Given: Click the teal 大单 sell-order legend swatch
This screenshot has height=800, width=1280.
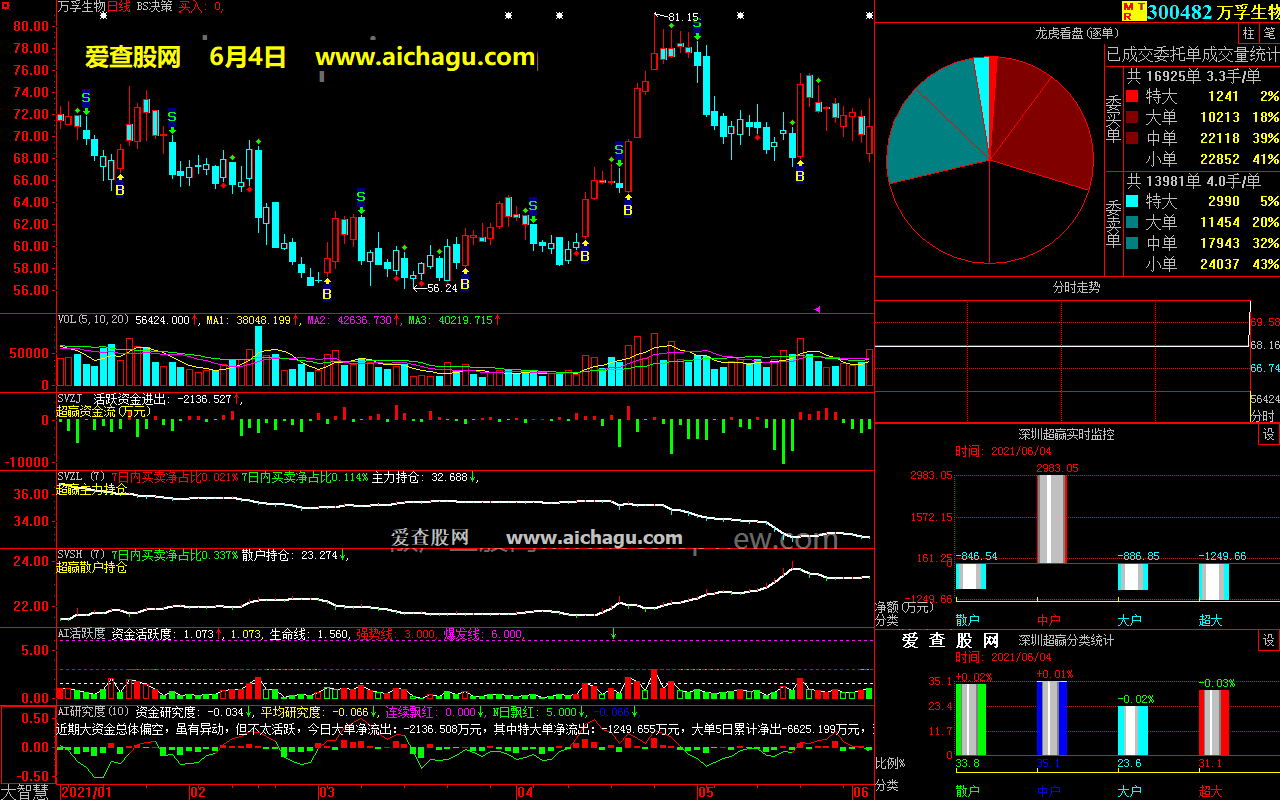Looking at the screenshot, I should (x=1132, y=222).
